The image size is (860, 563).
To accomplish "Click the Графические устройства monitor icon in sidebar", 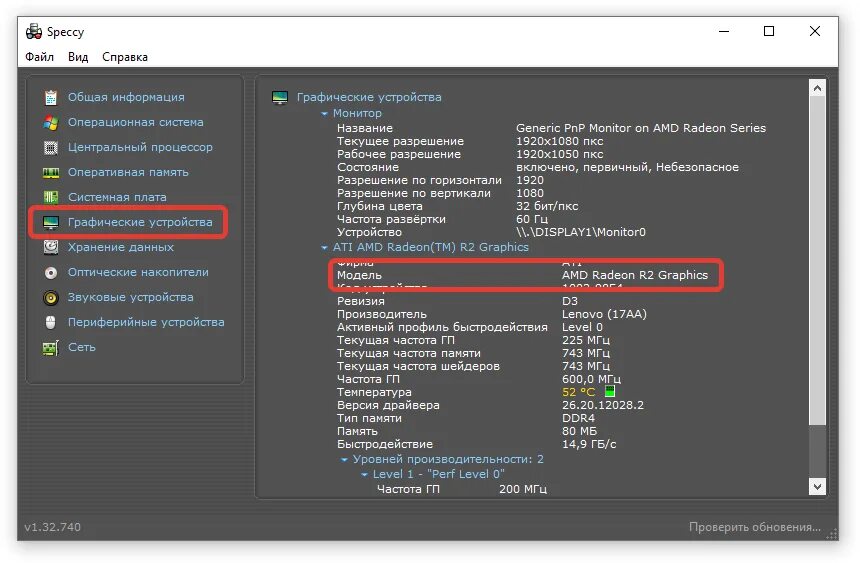I will 51,222.
